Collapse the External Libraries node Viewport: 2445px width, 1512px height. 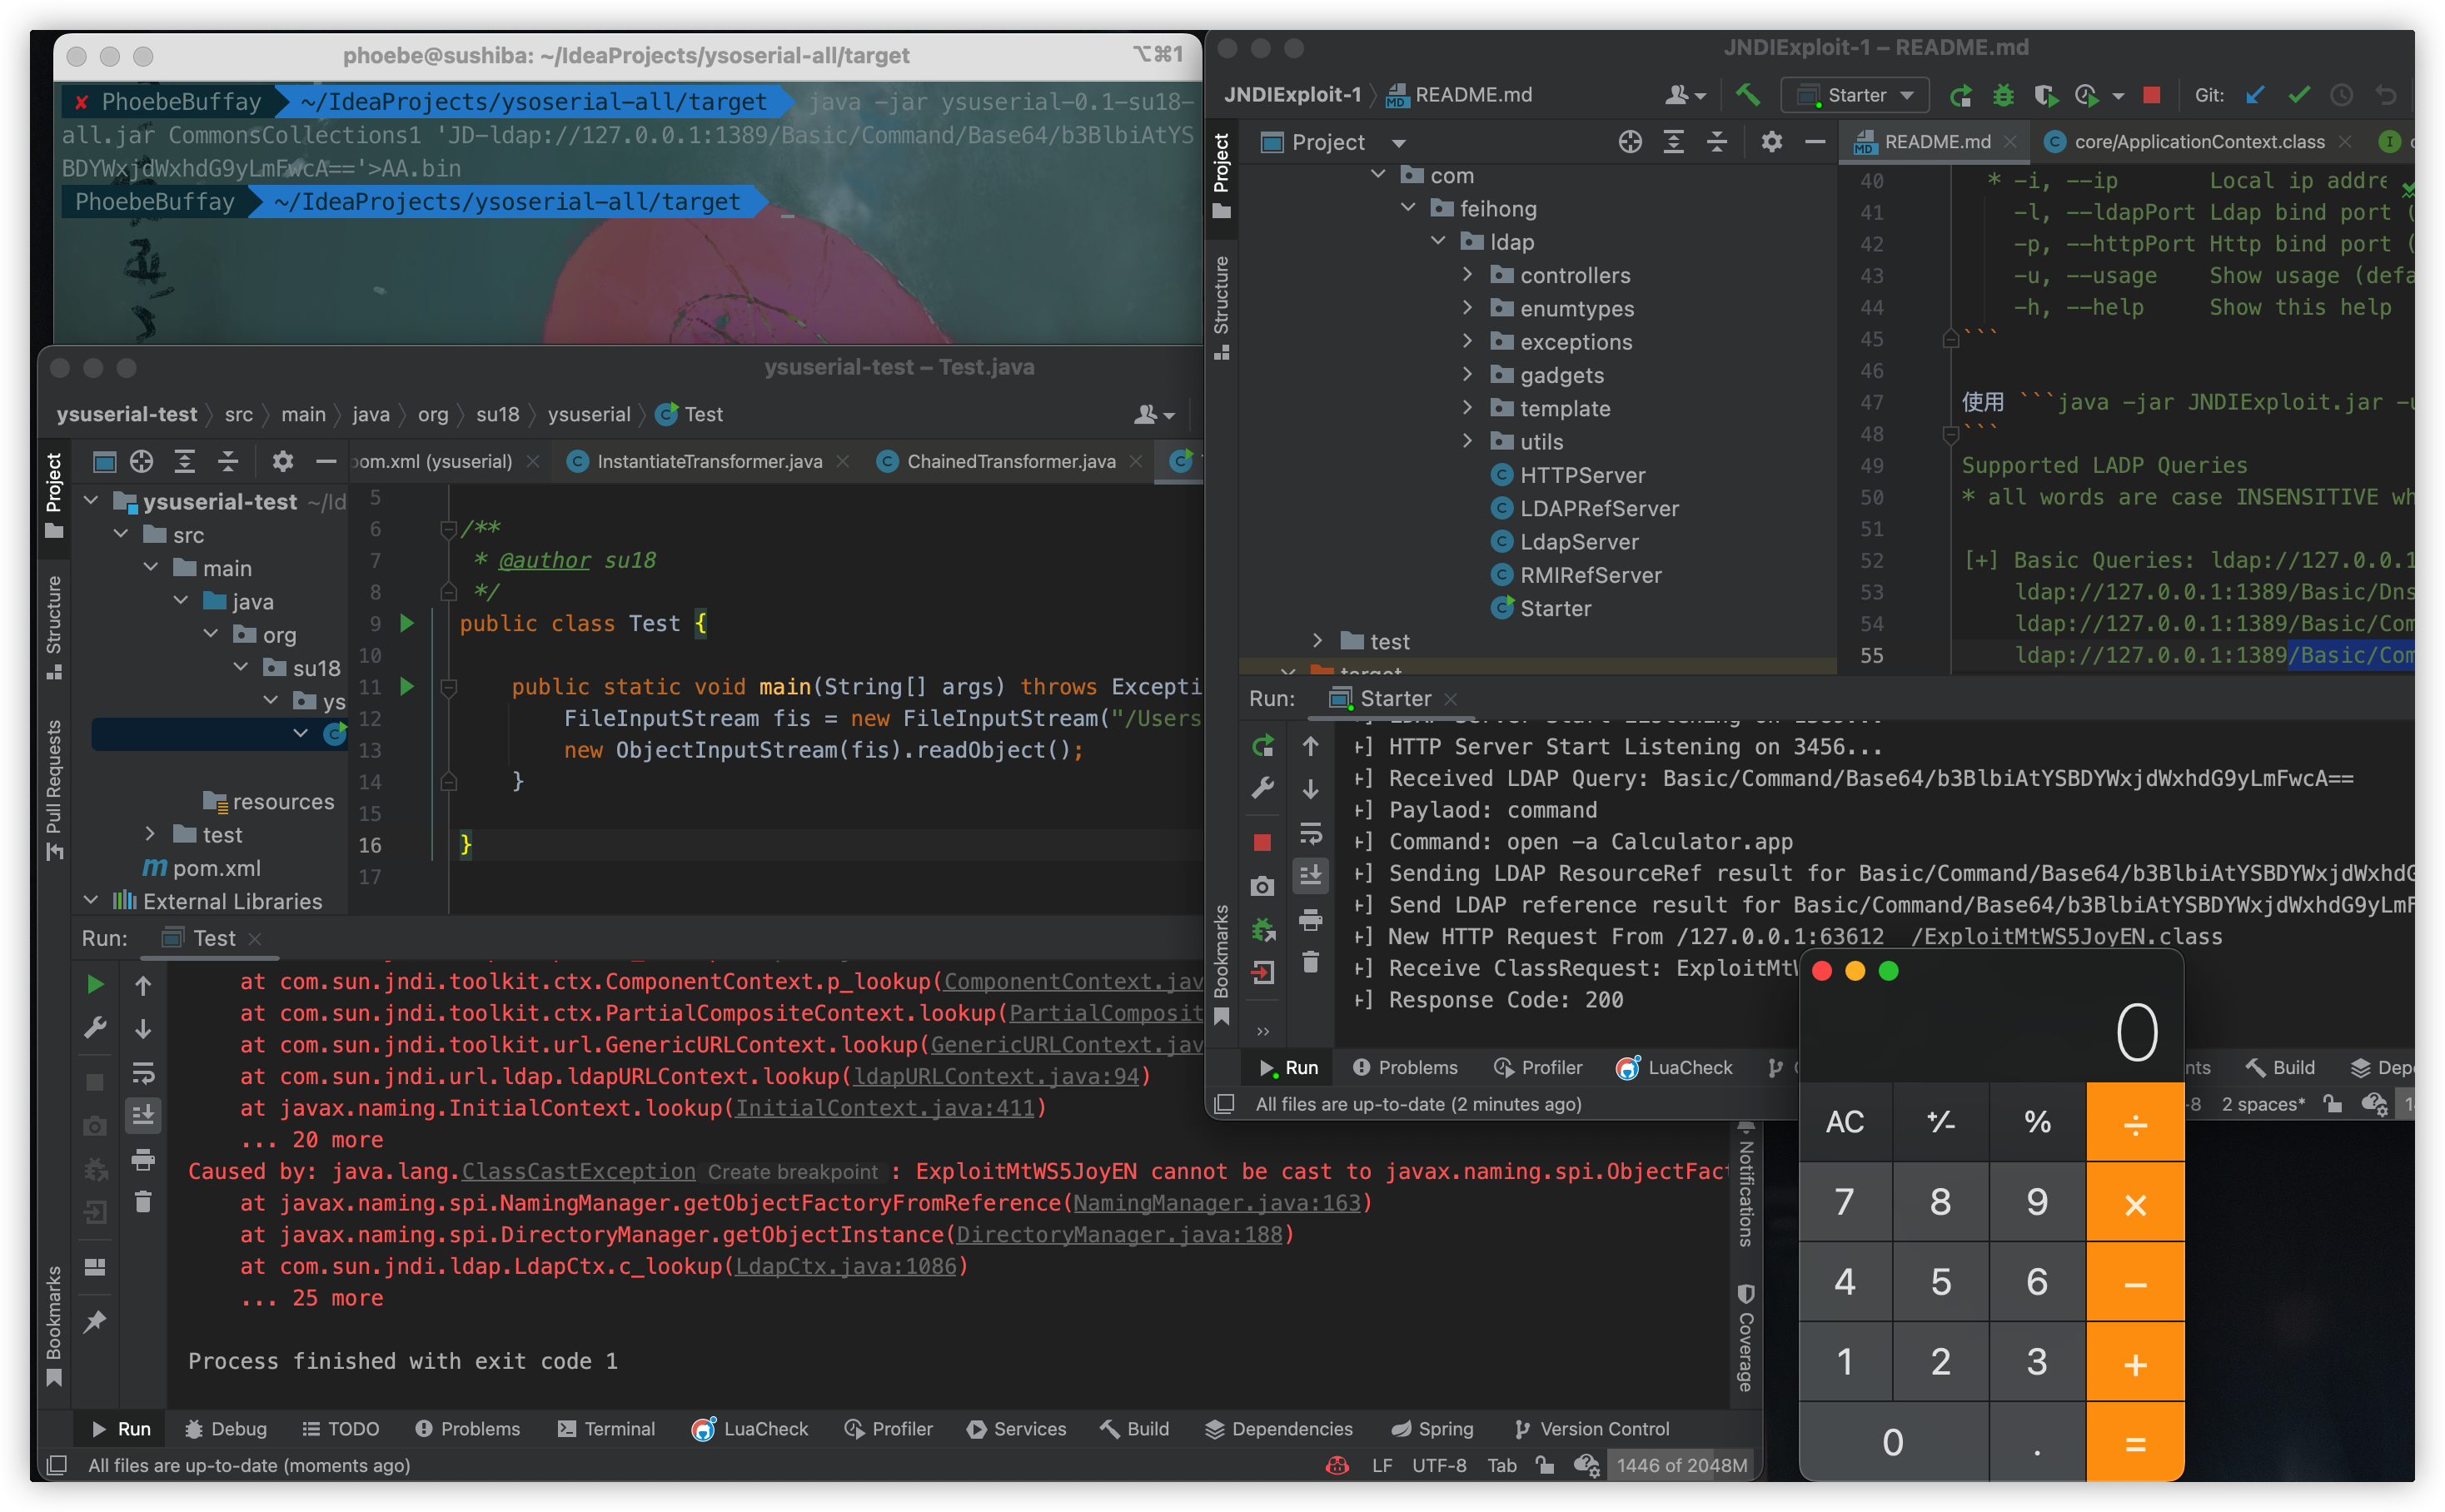tap(91, 901)
